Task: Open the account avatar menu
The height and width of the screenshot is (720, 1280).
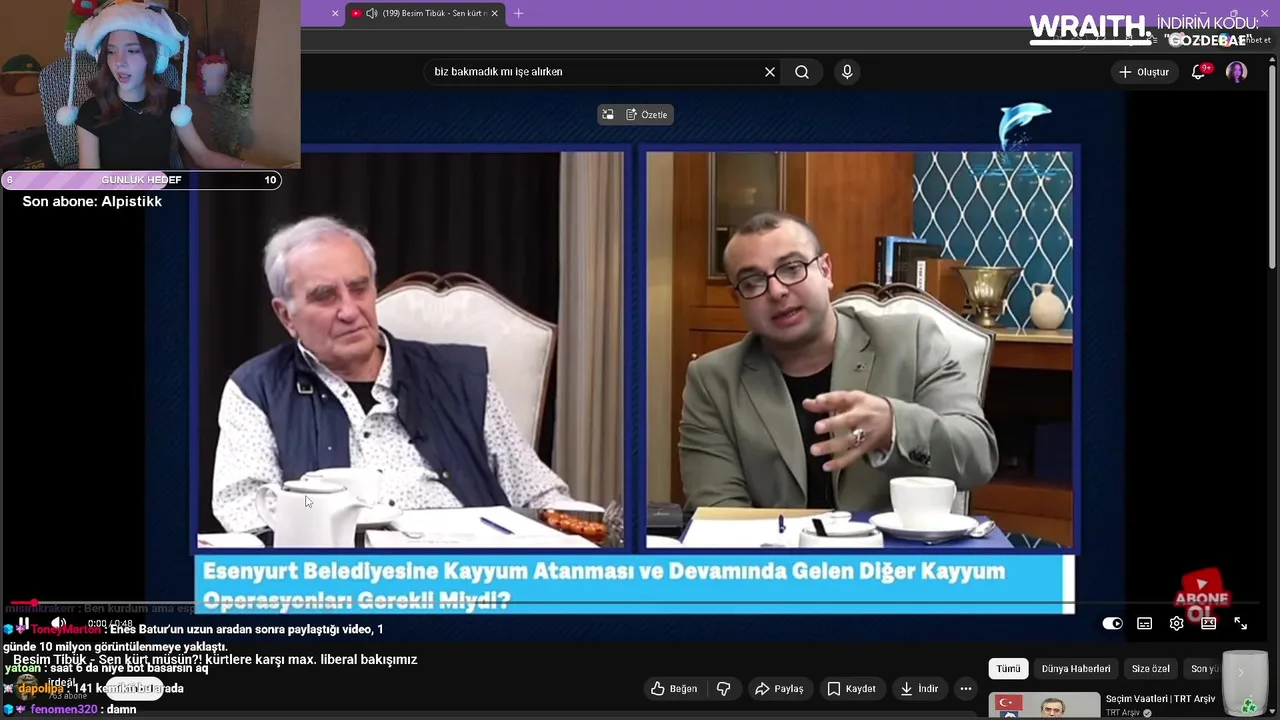Action: click(1237, 72)
